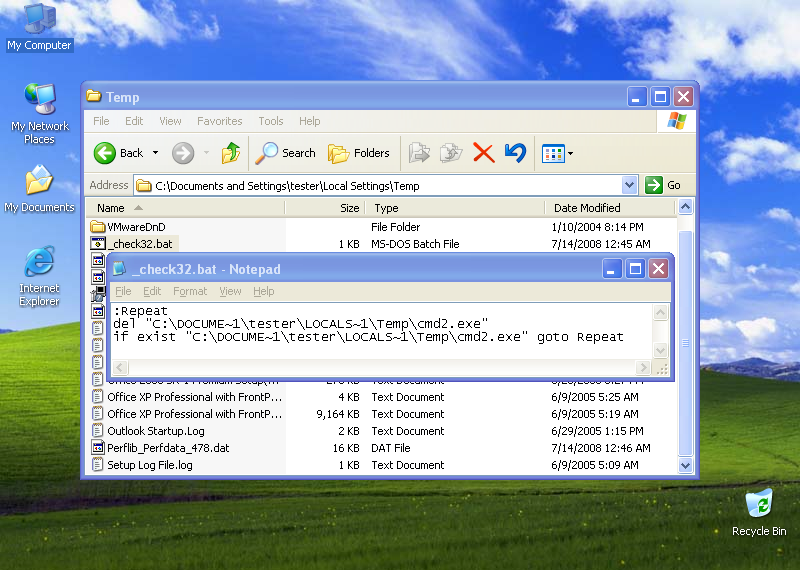Click into the Address path field
Screen dimensions: 800x570
click(378, 185)
